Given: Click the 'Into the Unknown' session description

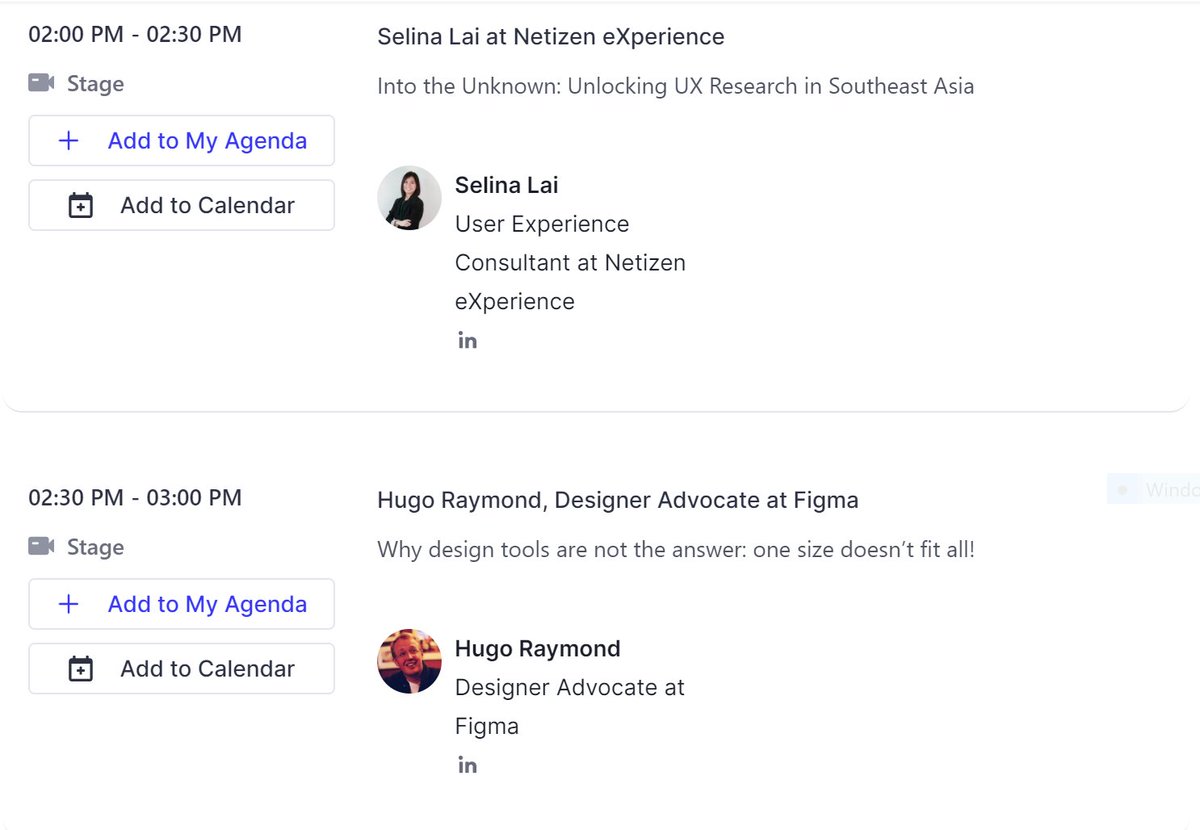Looking at the screenshot, I should [675, 86].
